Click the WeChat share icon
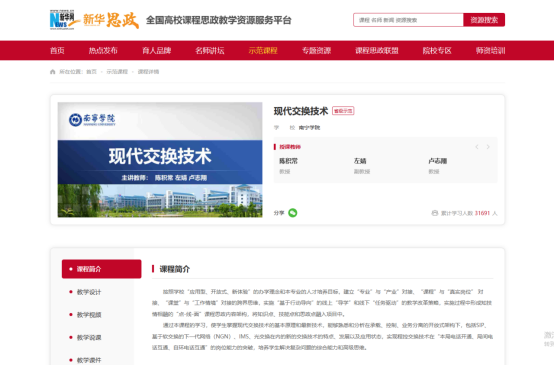The width and height of the screenshot is (554, 365). (x=293, y=213)
